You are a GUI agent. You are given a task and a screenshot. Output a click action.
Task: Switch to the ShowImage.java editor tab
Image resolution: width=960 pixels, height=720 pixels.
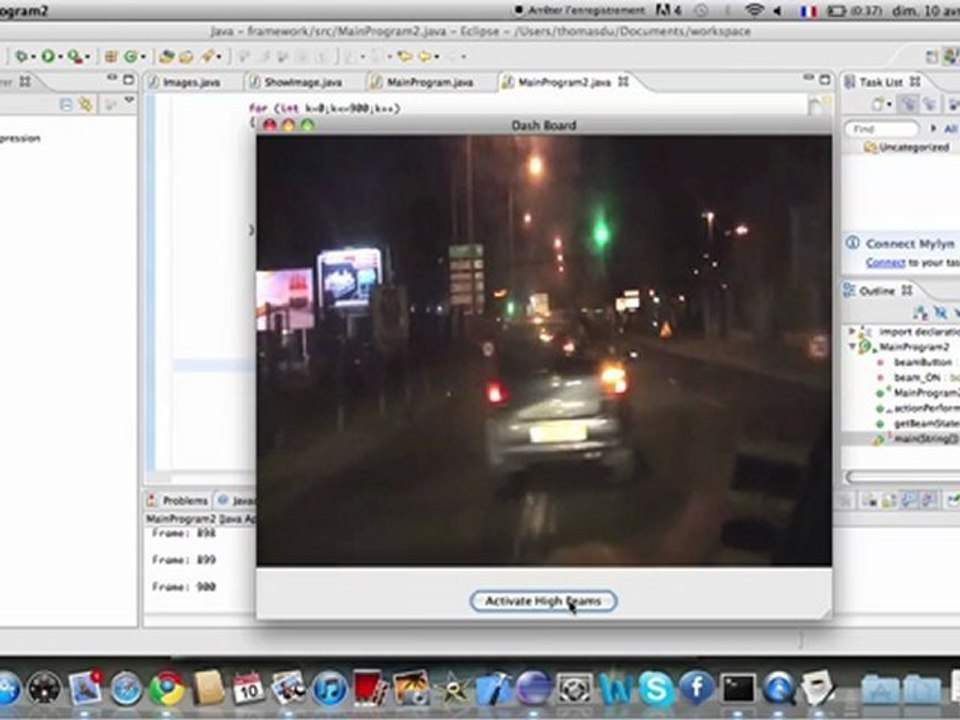pyautogui.click(x=296, y=82)
